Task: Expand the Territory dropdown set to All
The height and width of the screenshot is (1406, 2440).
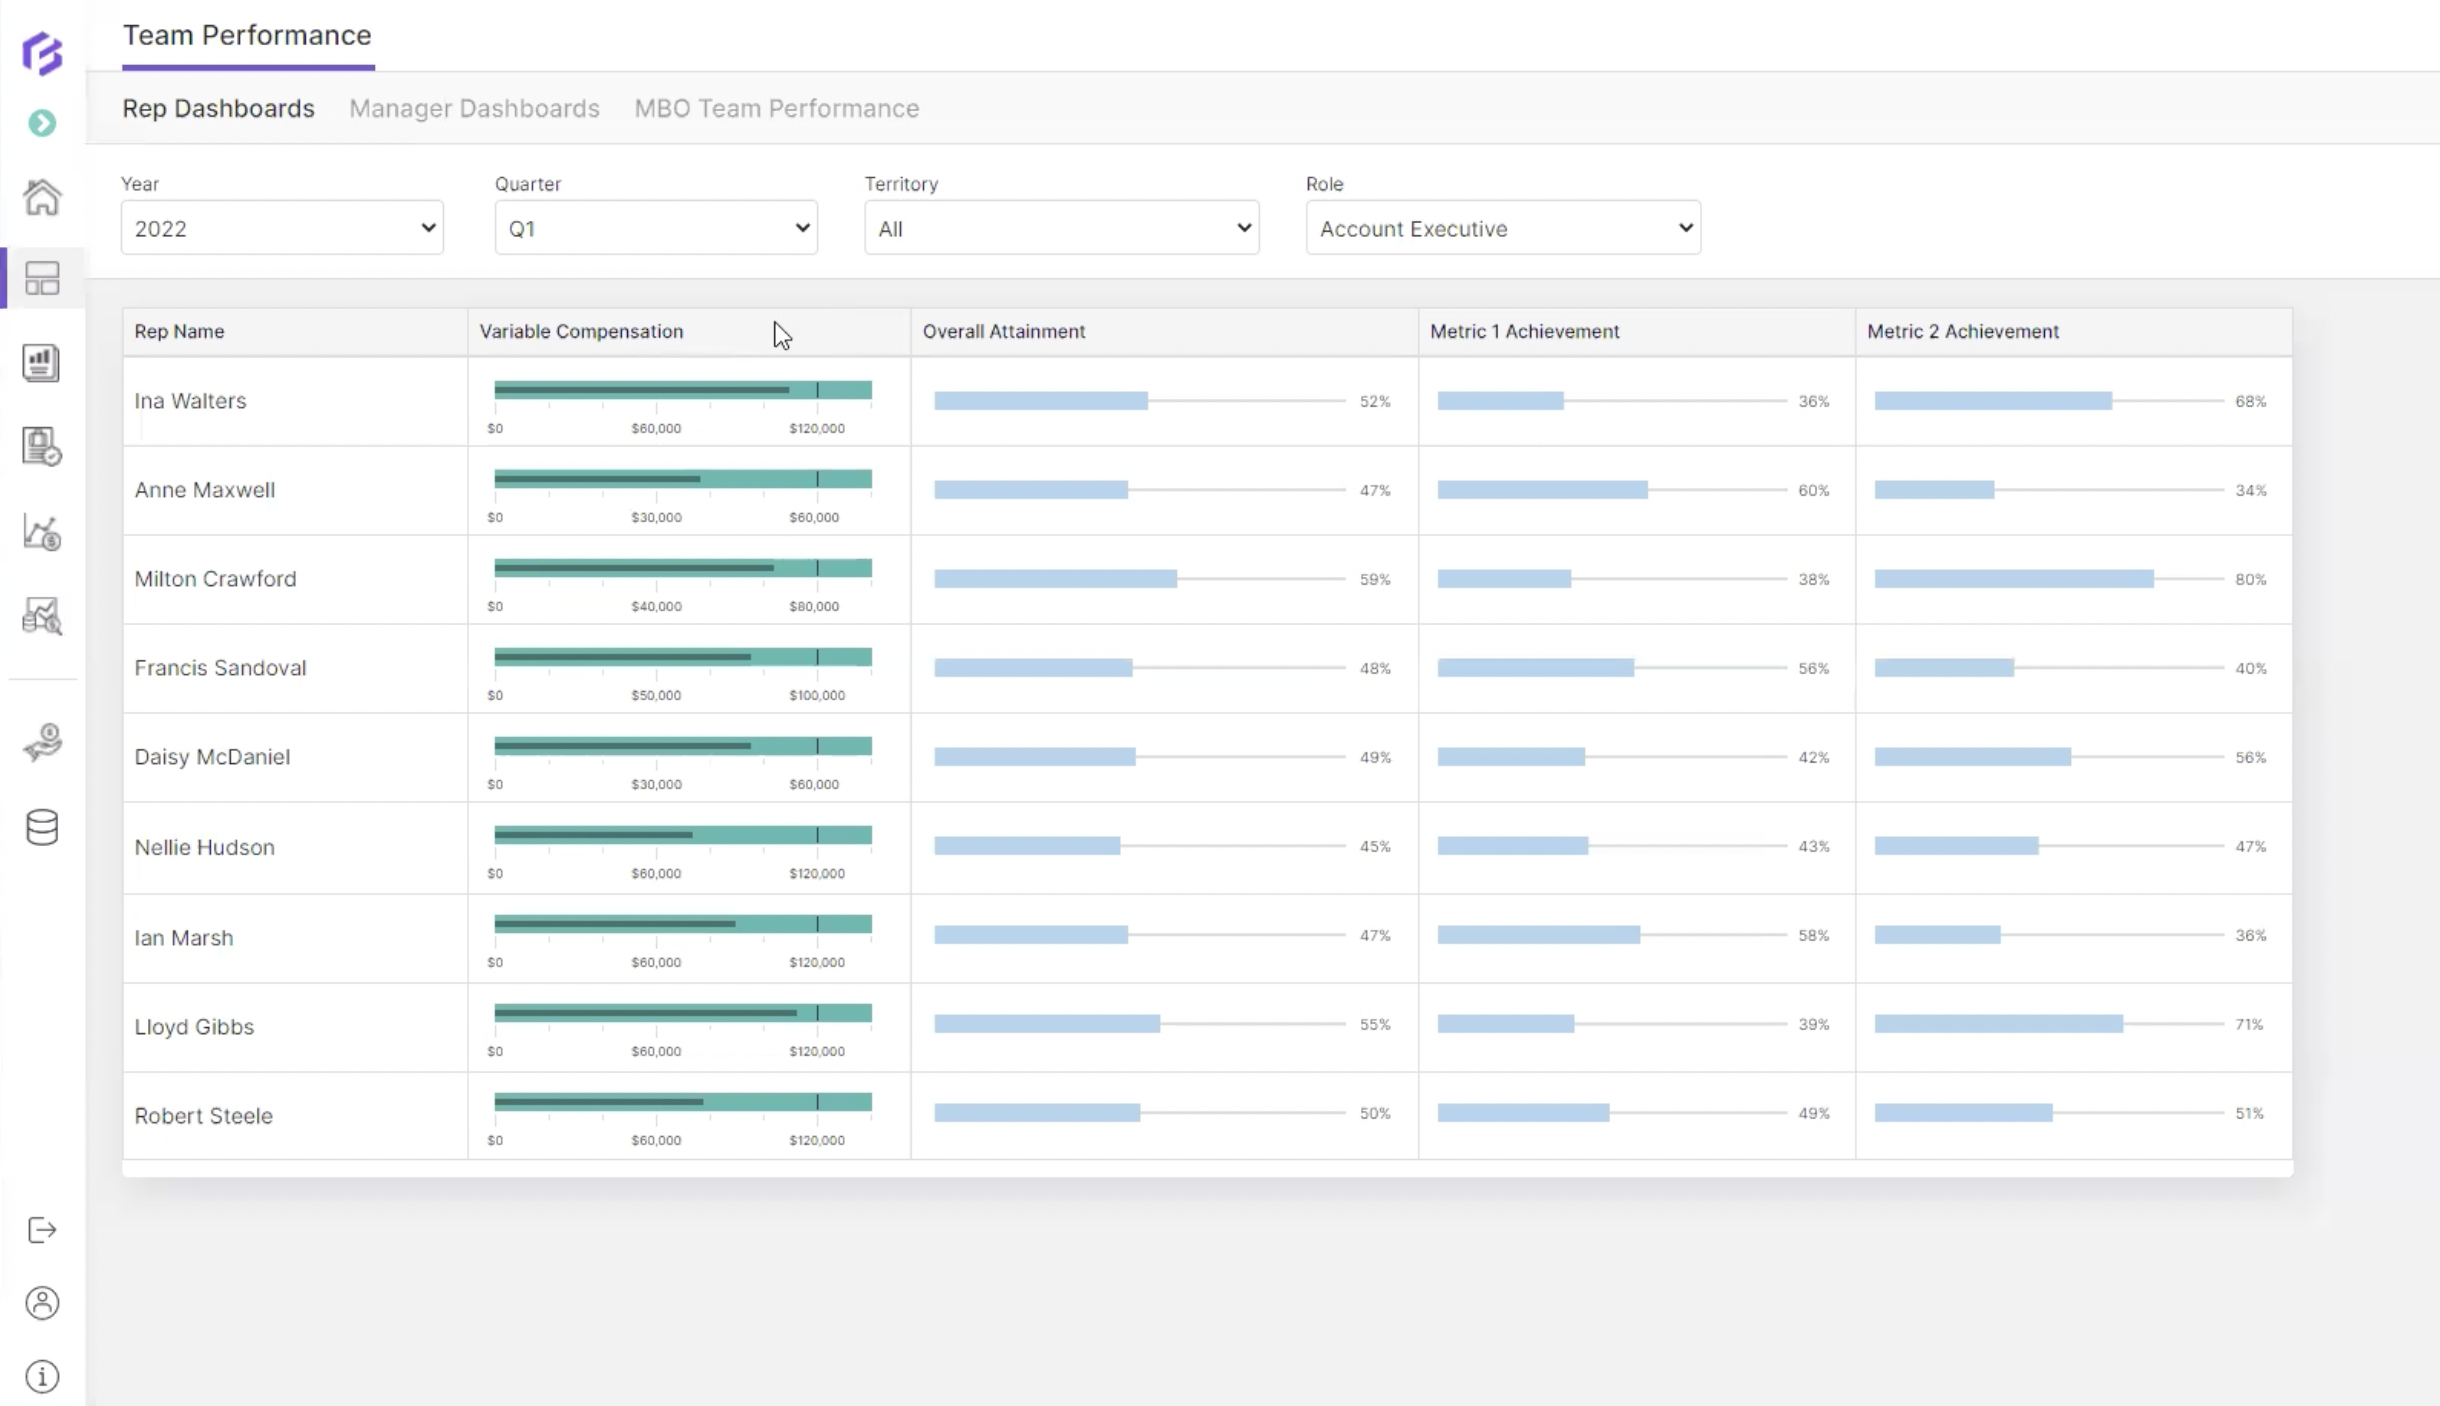Action: click(1060, 227)
